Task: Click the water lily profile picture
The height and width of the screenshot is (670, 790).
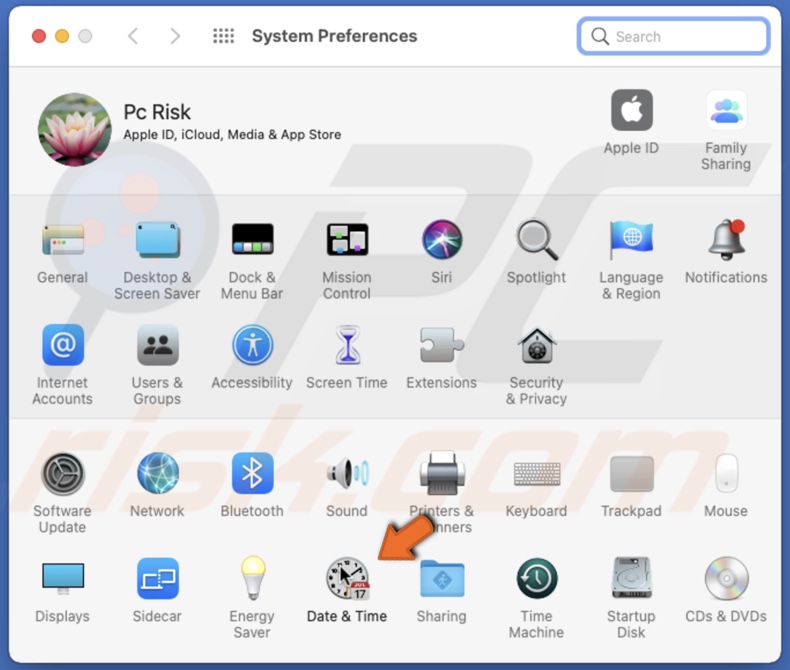Action: pos(75,129)
